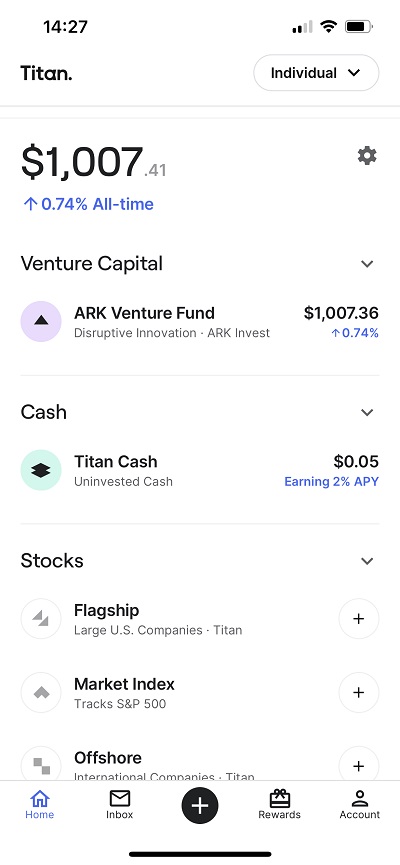Open the Rewards tab
The image size is (400, 865).
[280, 804]
